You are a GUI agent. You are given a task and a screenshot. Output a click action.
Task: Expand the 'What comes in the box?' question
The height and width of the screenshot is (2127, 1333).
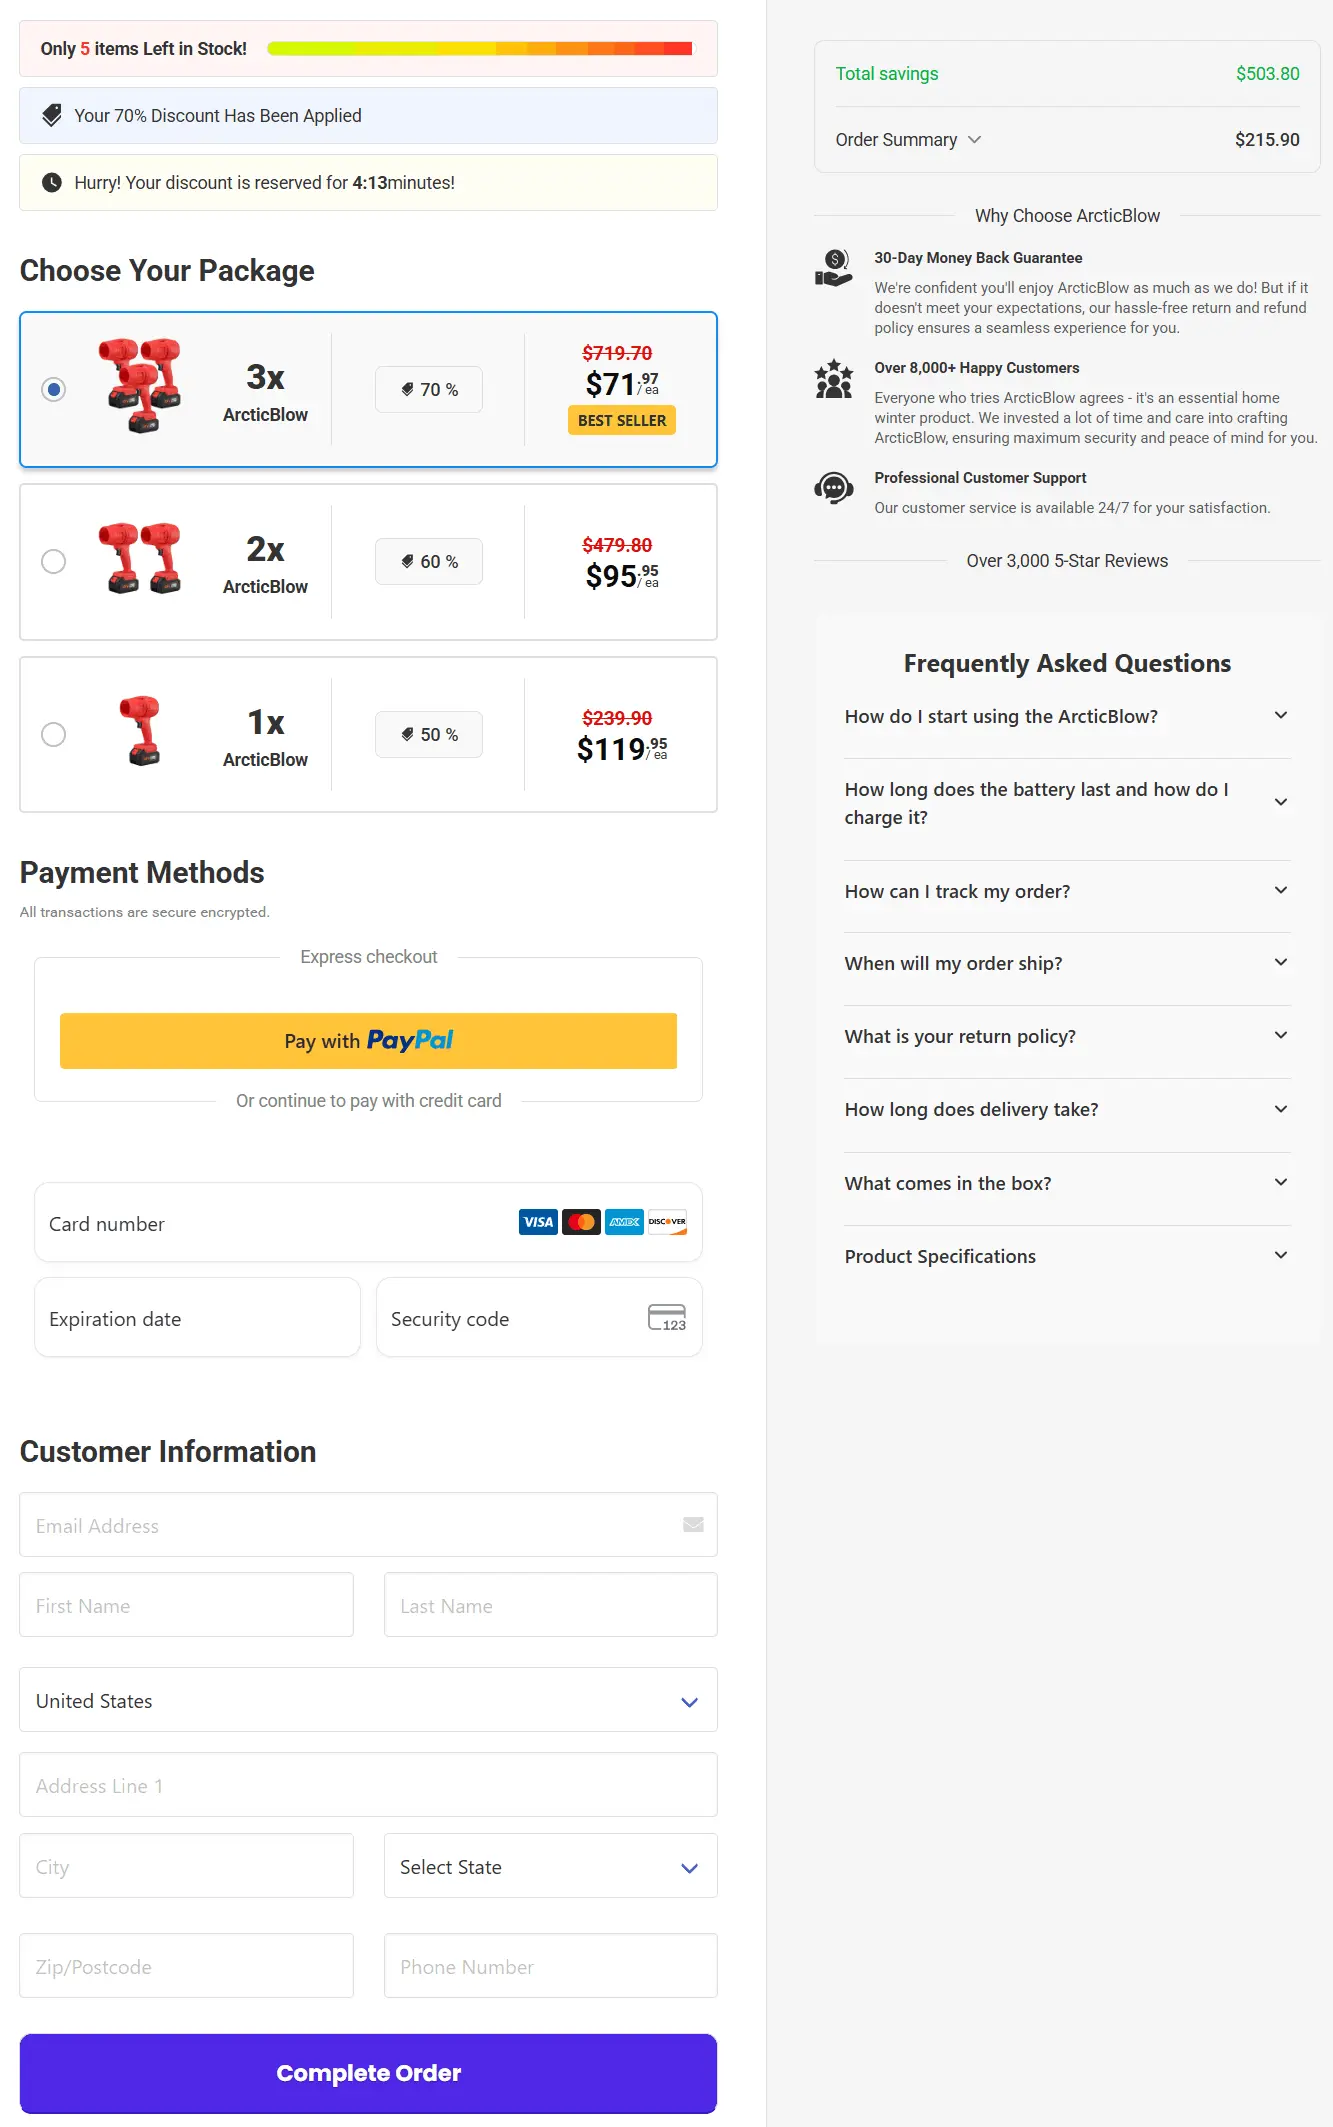[x=1067, y=1183]
